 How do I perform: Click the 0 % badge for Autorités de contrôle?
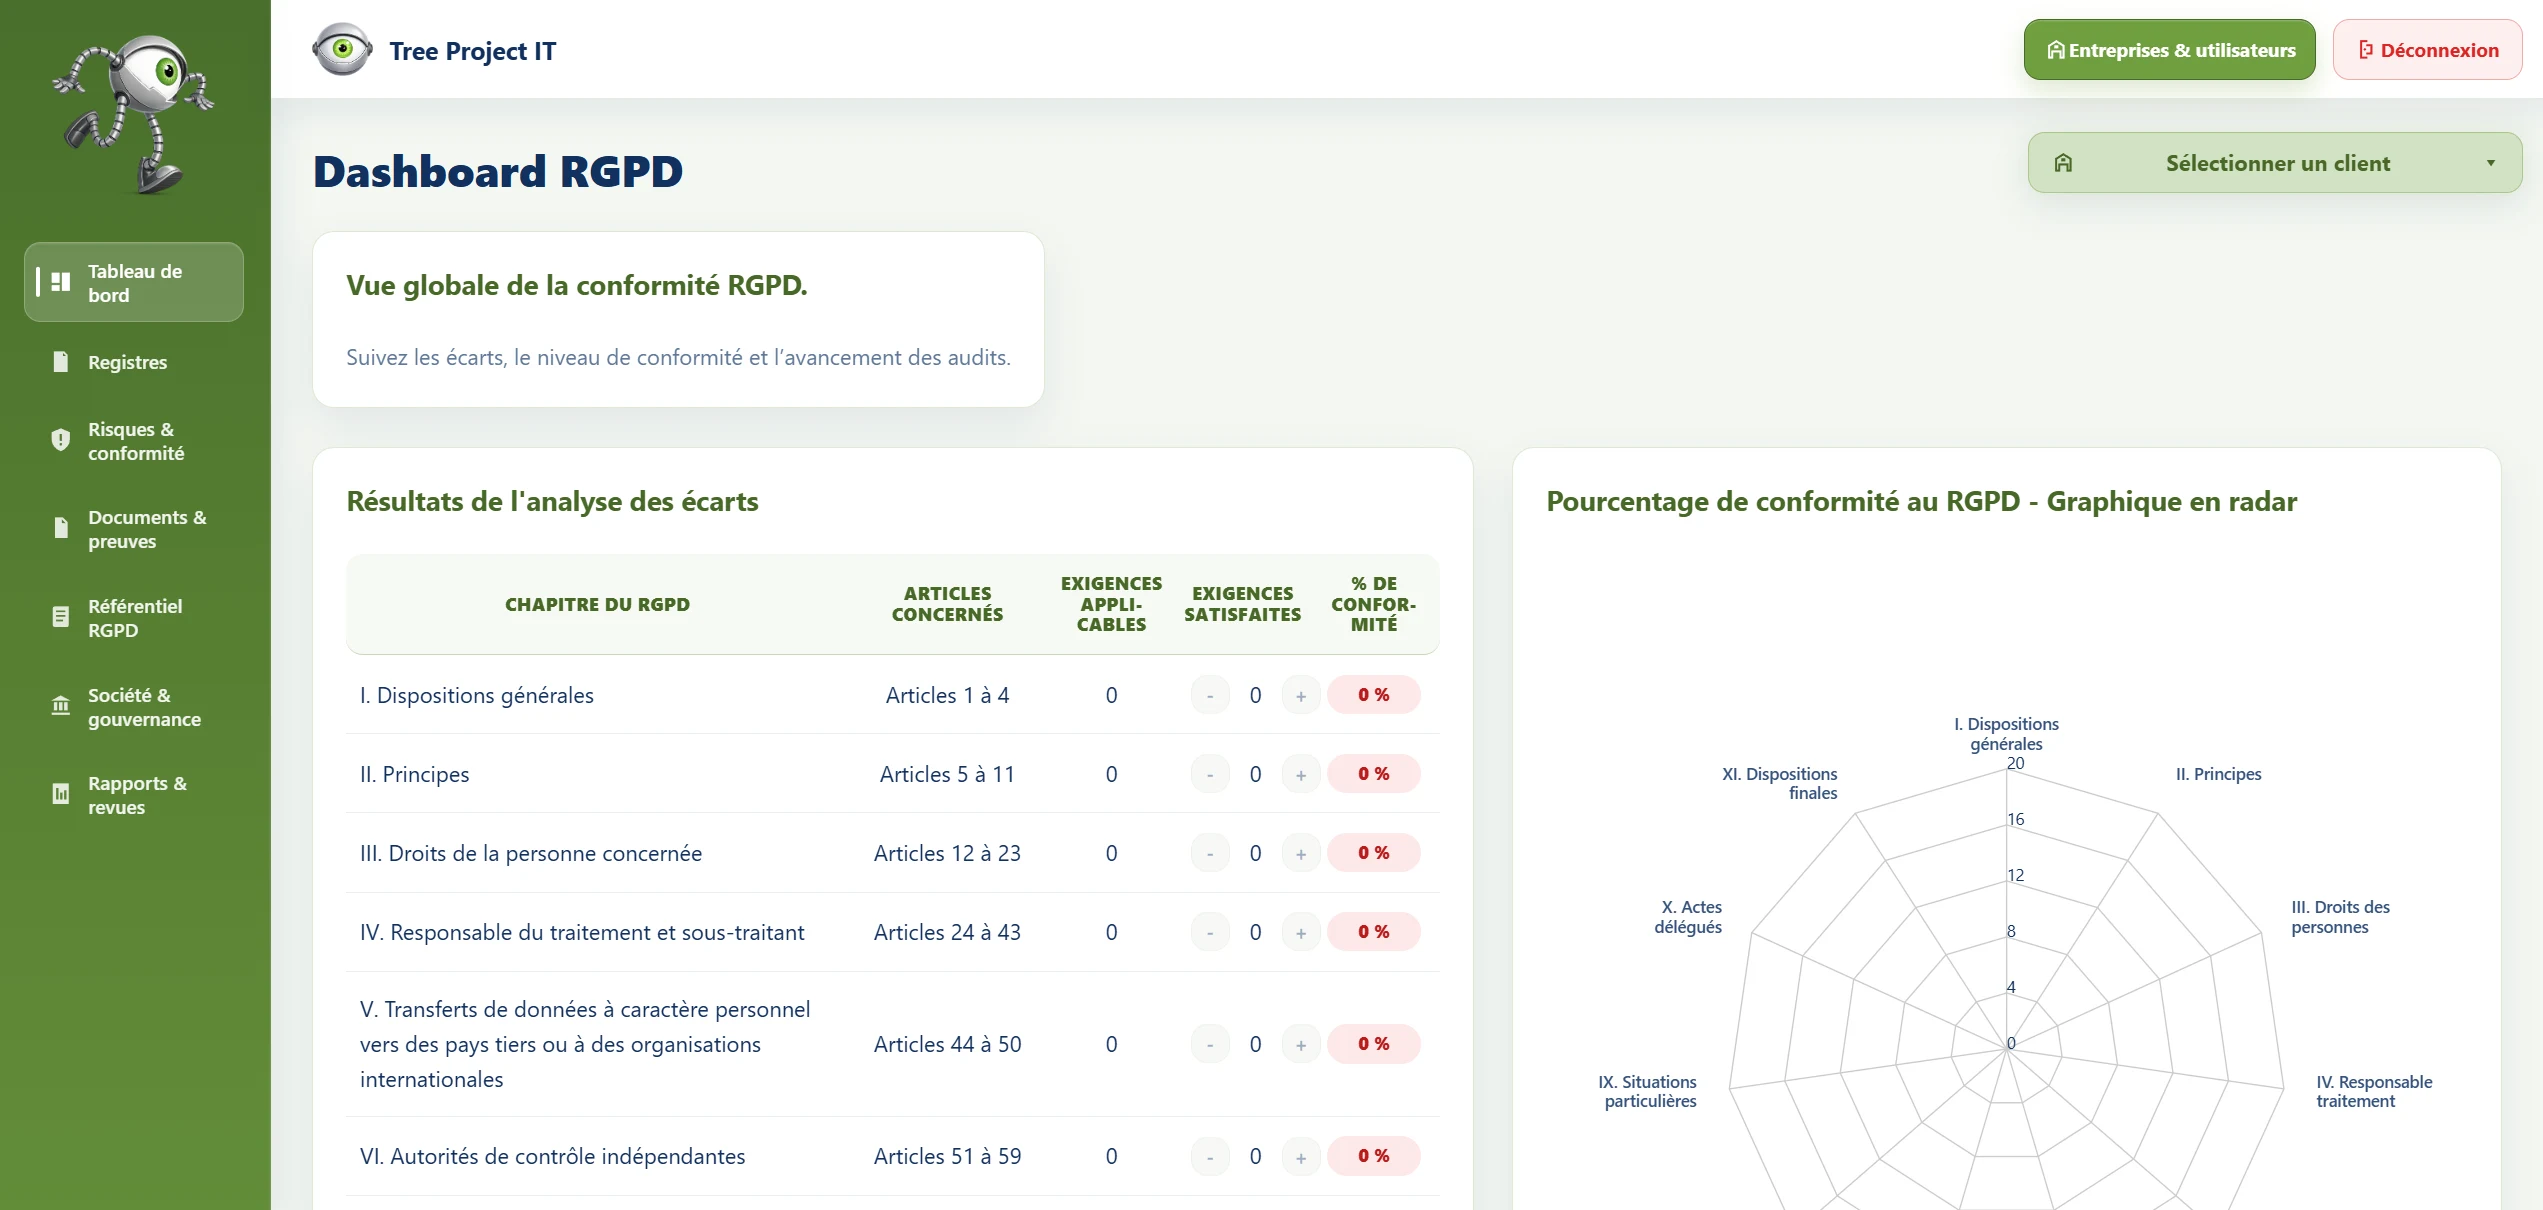click(x=1374, y=1156)
